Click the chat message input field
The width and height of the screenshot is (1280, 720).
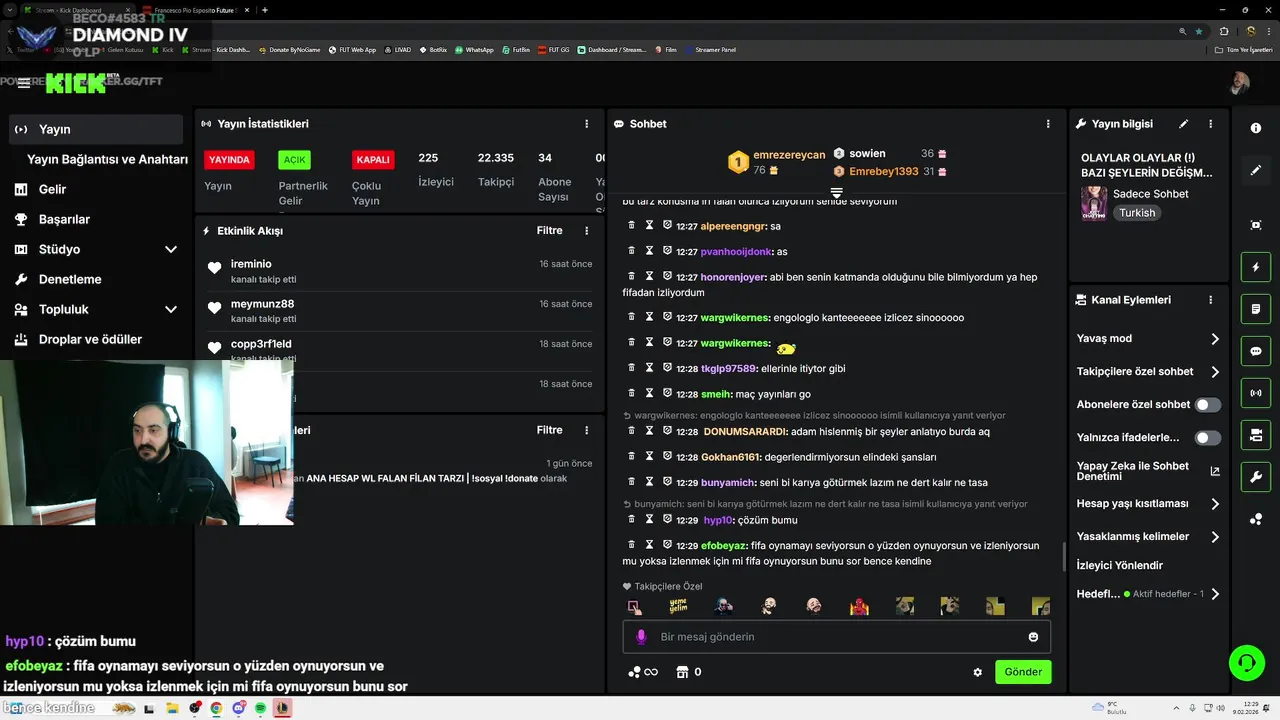point(836,637)
